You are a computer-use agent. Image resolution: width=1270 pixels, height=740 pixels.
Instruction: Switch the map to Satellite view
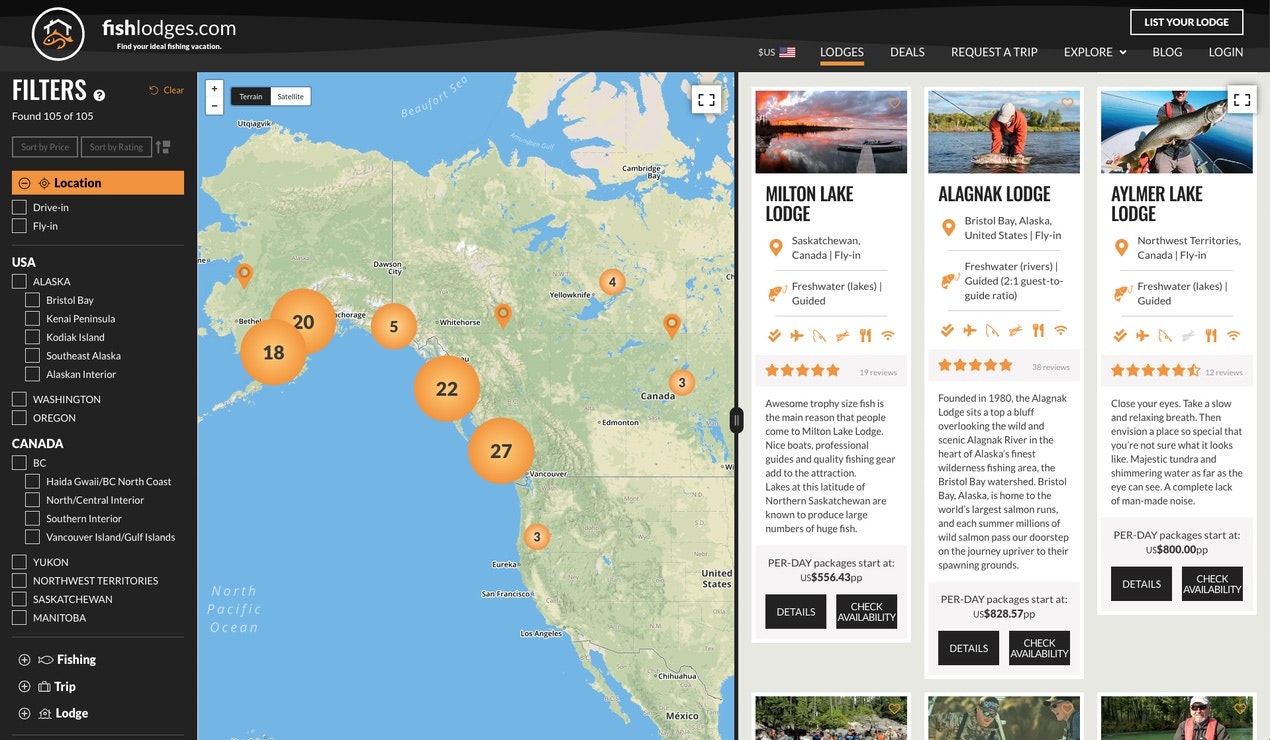pyautogui.click(x=290, y=96)
